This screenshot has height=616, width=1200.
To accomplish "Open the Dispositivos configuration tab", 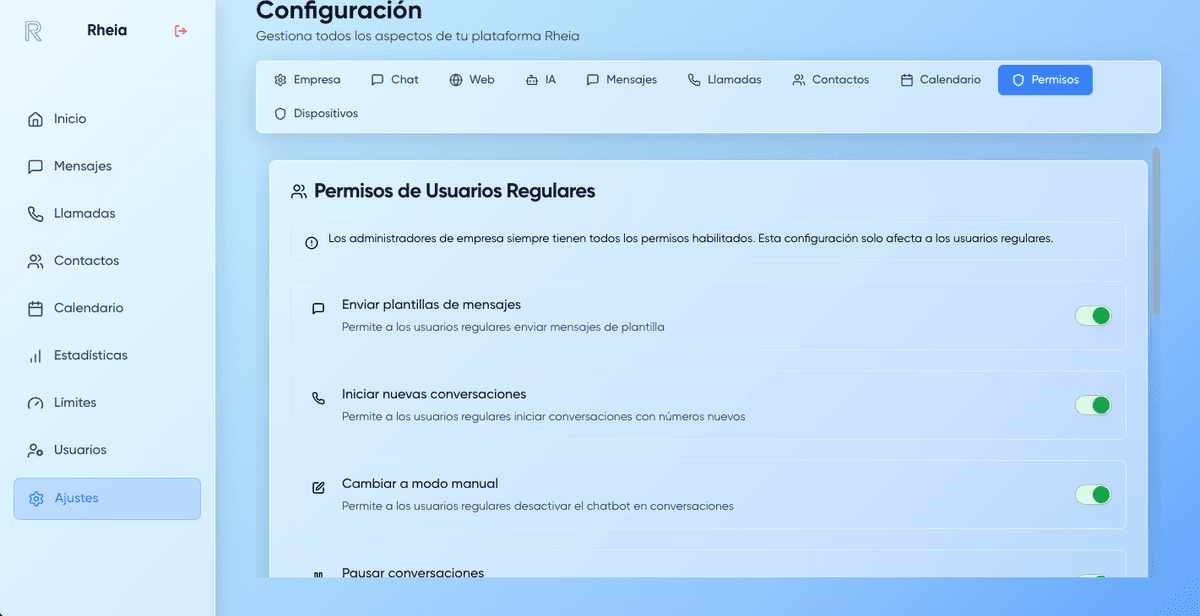I will pos(315,113).
